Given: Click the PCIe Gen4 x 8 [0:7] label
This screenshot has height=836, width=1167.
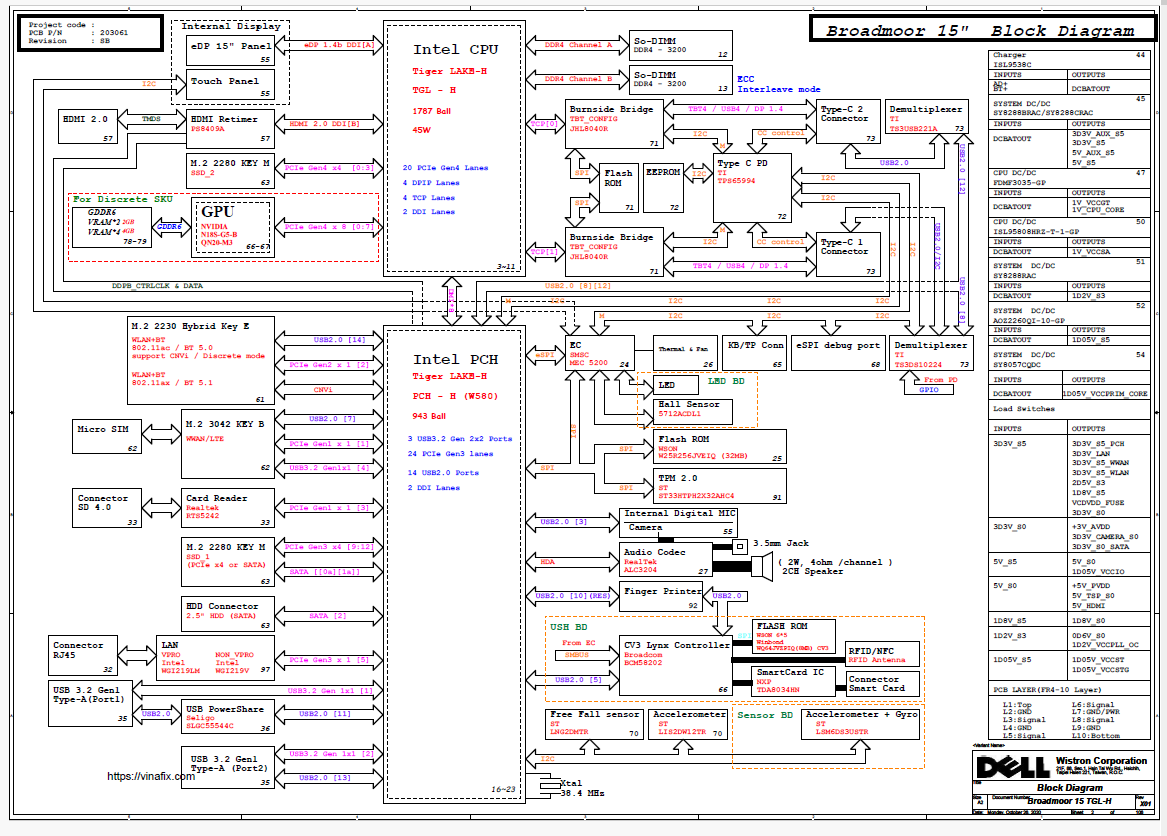Looking at the screenshot, I should coord(329,227).
